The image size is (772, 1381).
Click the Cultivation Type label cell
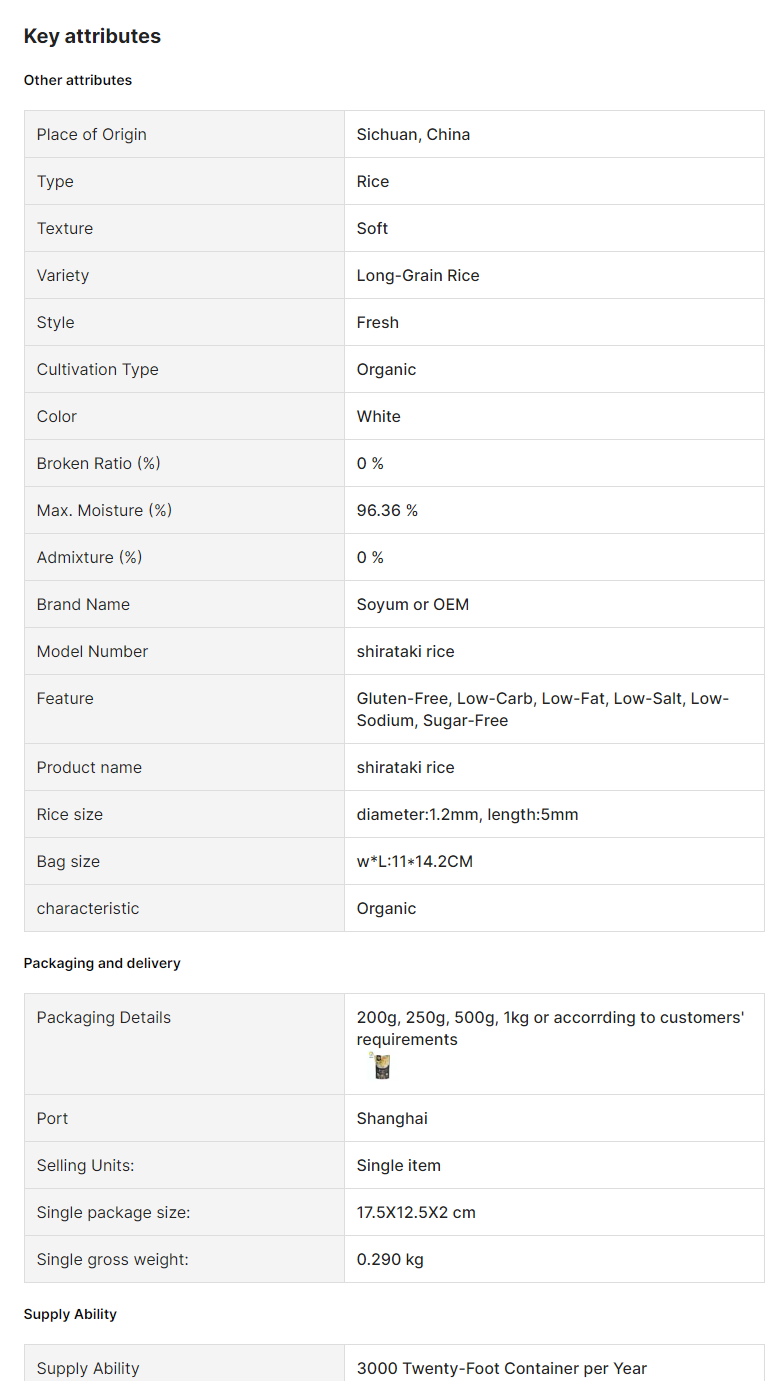pos(184,369)
